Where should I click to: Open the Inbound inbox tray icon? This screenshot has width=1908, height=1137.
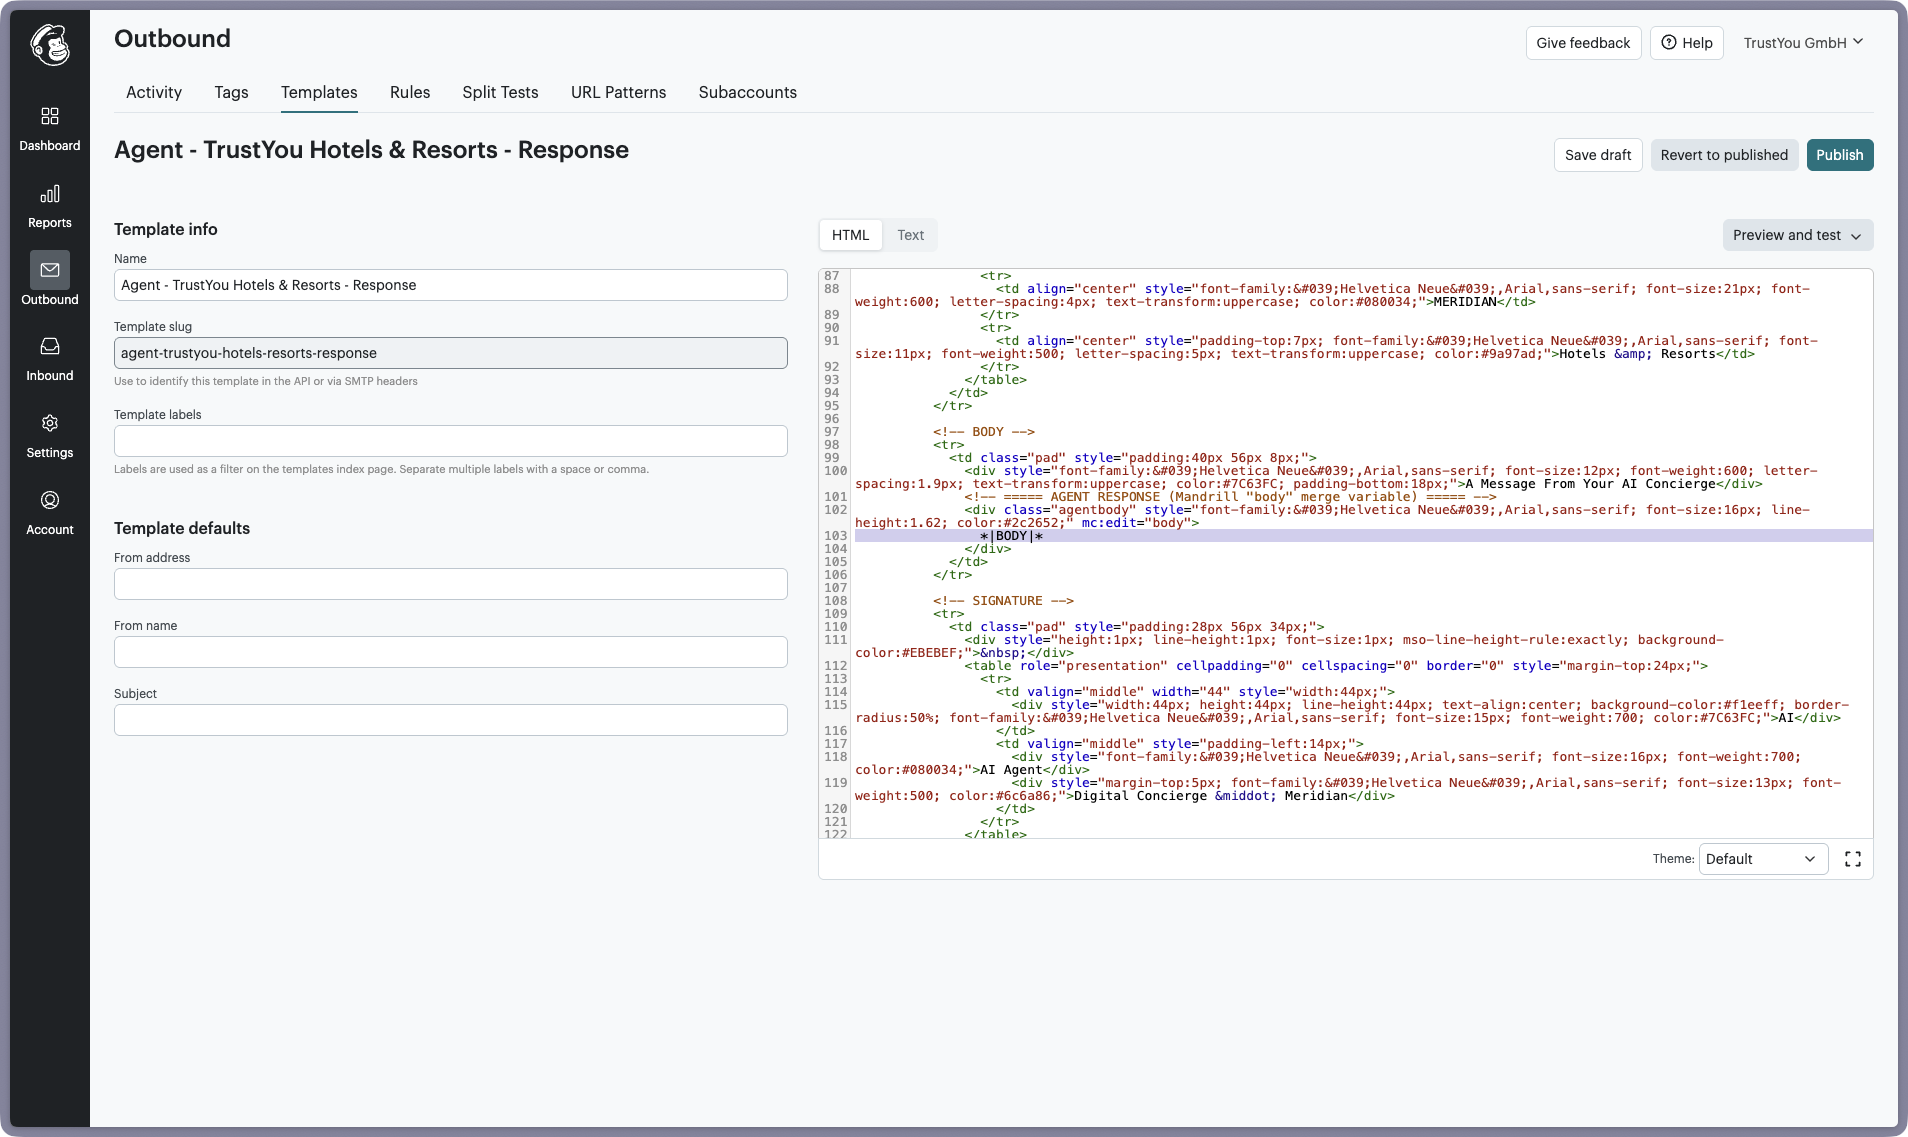pyautogui.click(x=50, y=346)
